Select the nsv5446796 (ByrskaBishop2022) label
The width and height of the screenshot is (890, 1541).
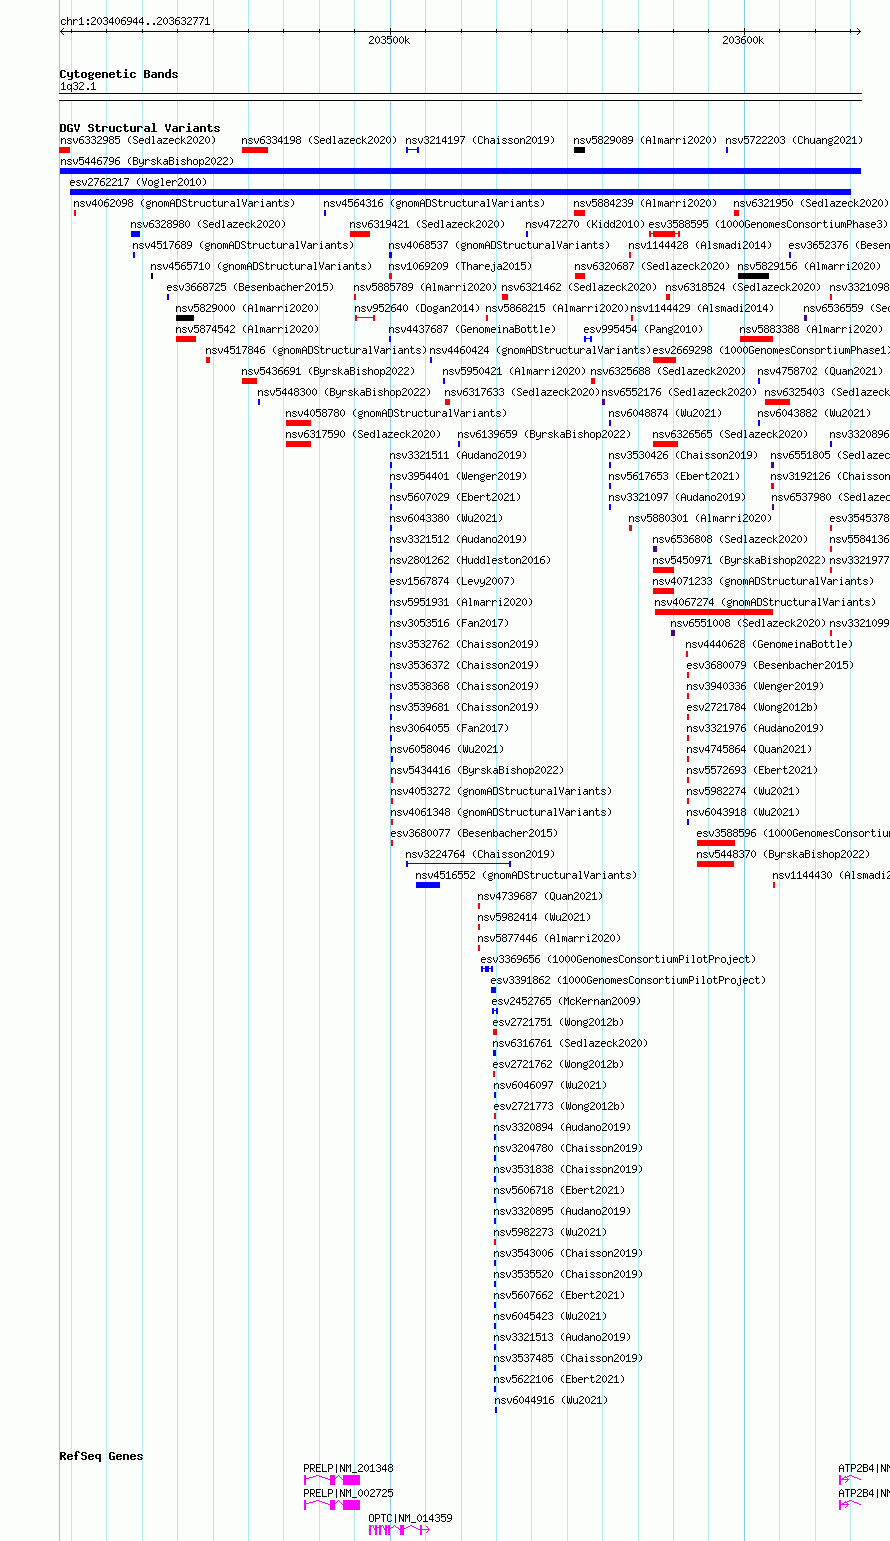click(147, 161)
